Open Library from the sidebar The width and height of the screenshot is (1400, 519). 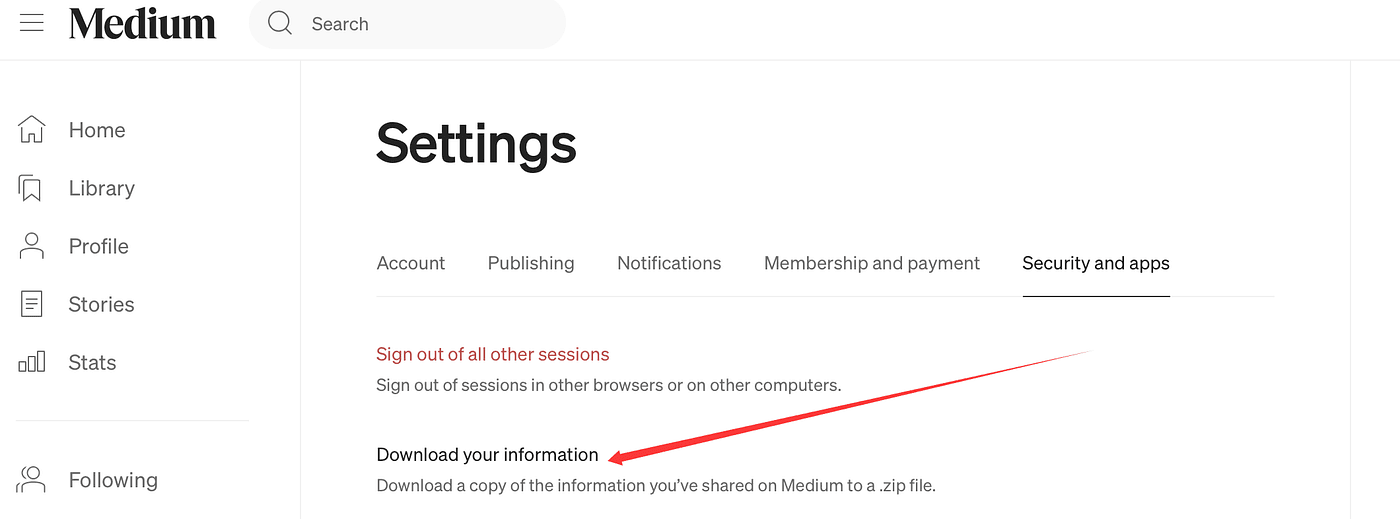pos(101,188)
